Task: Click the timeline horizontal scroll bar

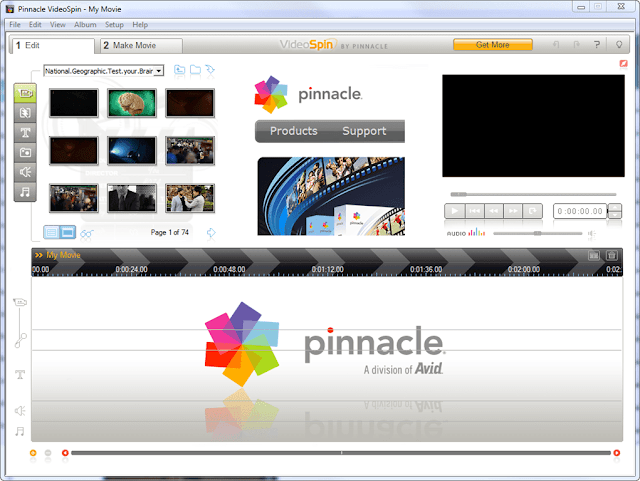Action: coord(341,453)
